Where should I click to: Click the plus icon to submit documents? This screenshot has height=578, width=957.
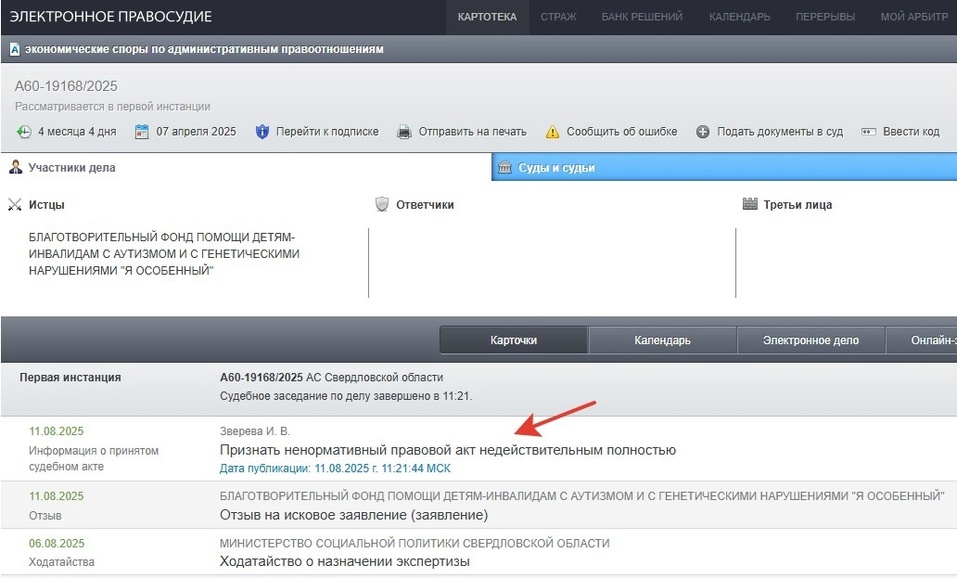click(703, 132)
